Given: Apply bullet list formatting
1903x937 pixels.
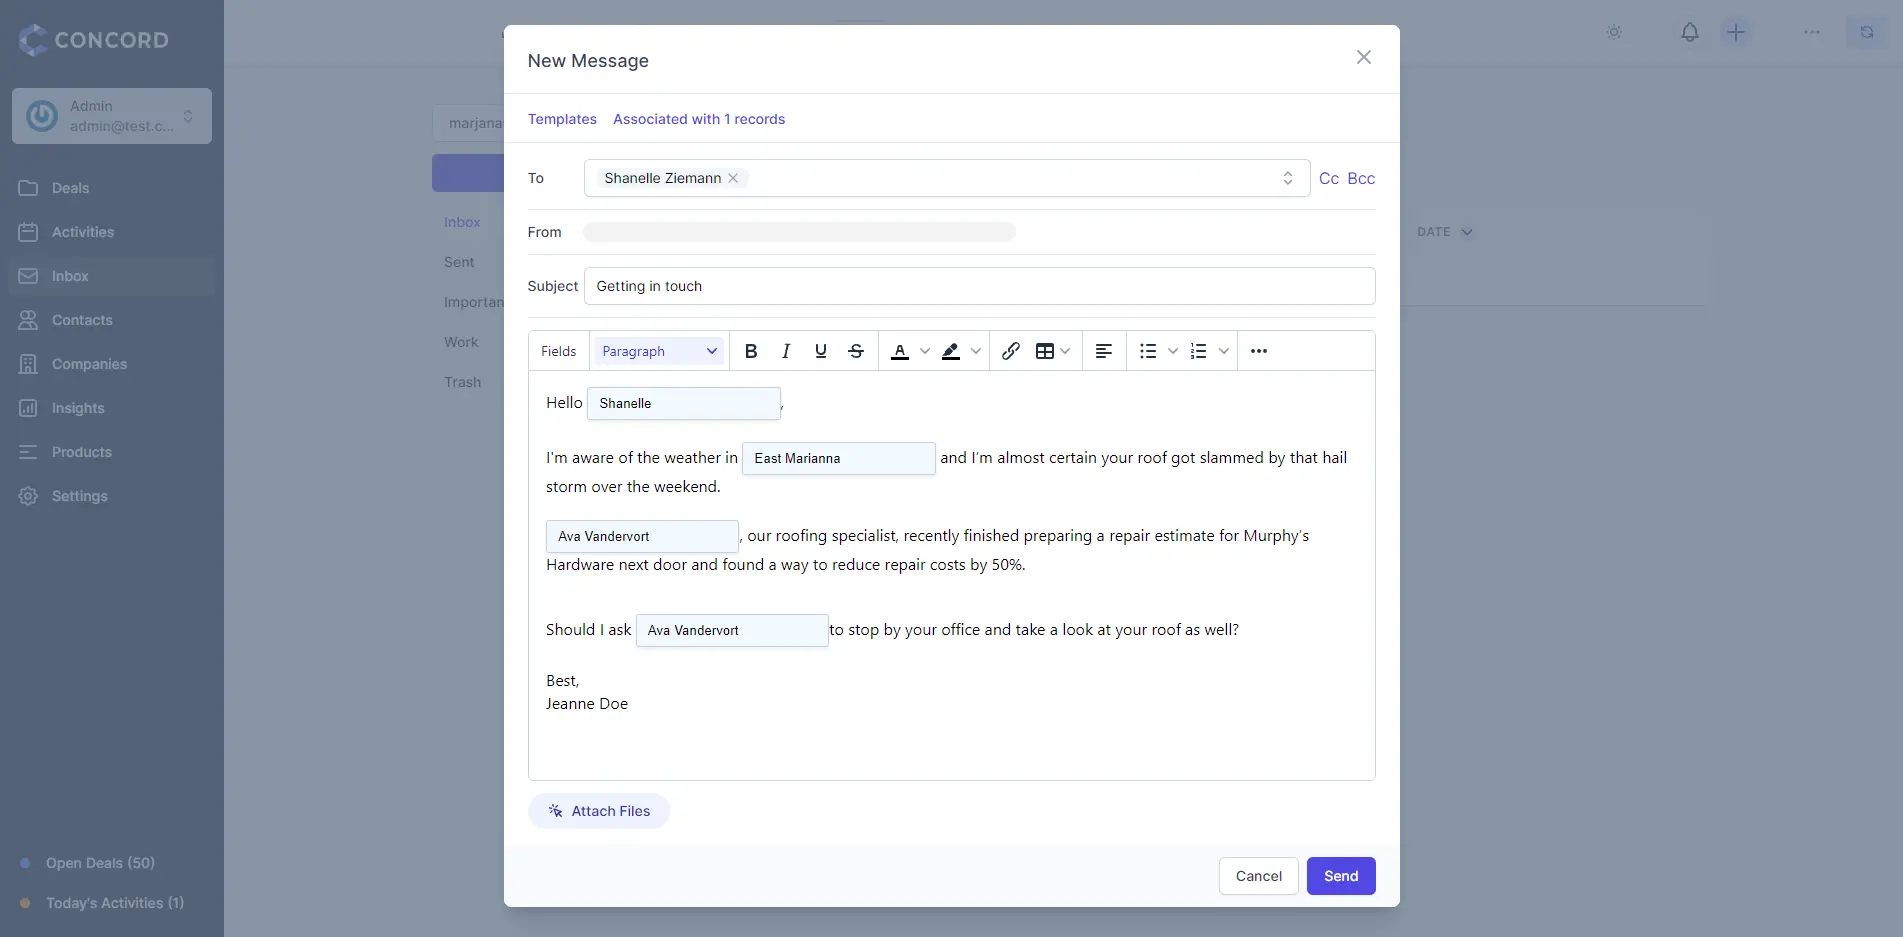Looking at the screenshot, I should point(1148,351).
